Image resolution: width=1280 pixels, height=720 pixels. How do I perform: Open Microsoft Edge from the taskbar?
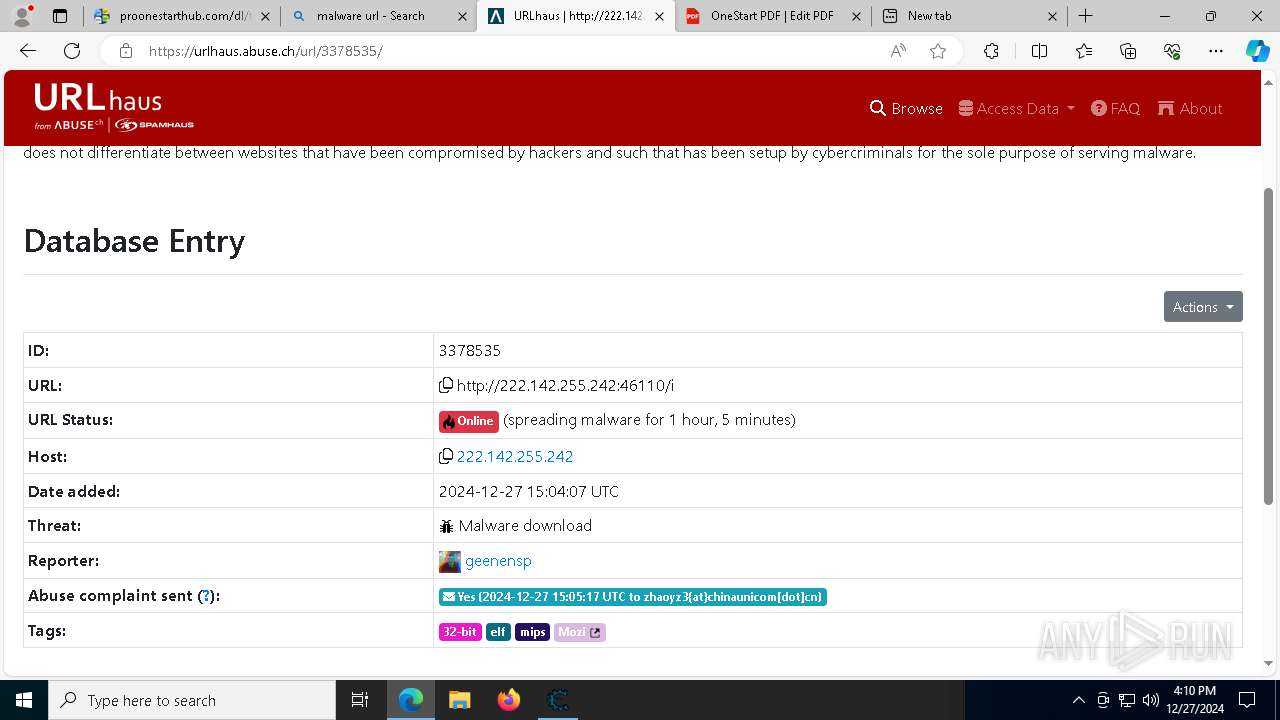point(411,700)
